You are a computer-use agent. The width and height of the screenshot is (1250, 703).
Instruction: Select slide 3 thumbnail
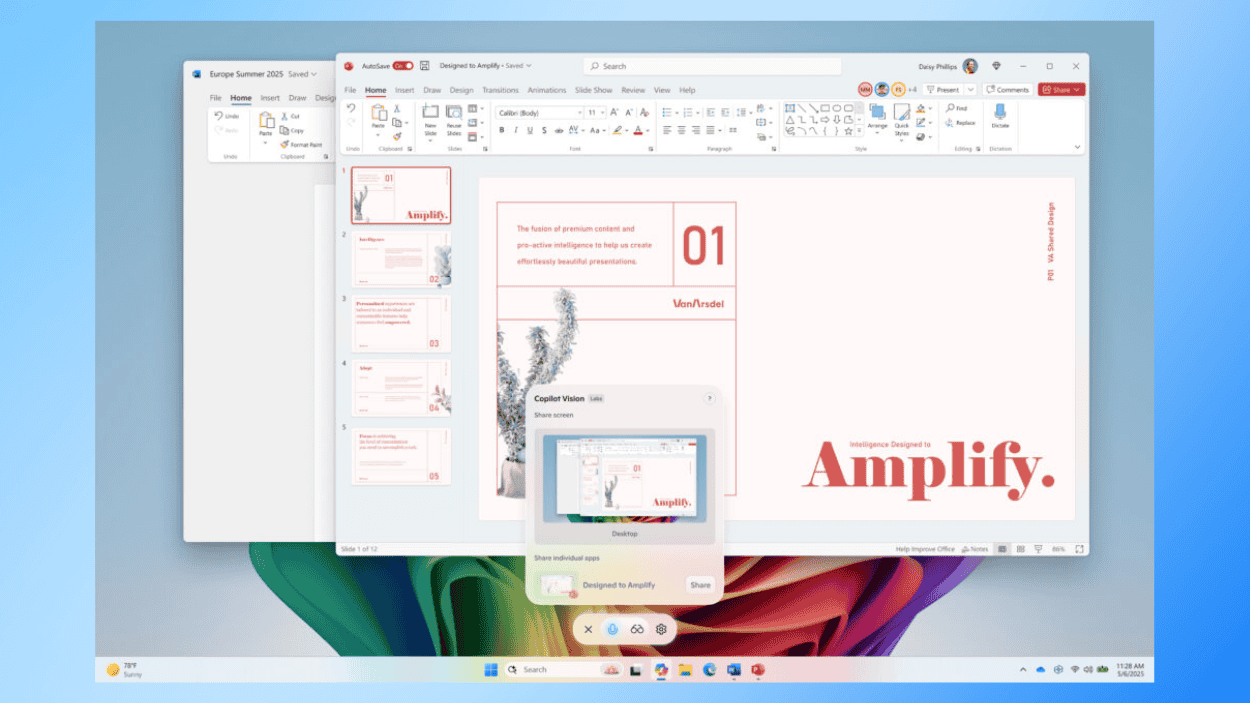(401, 324)
